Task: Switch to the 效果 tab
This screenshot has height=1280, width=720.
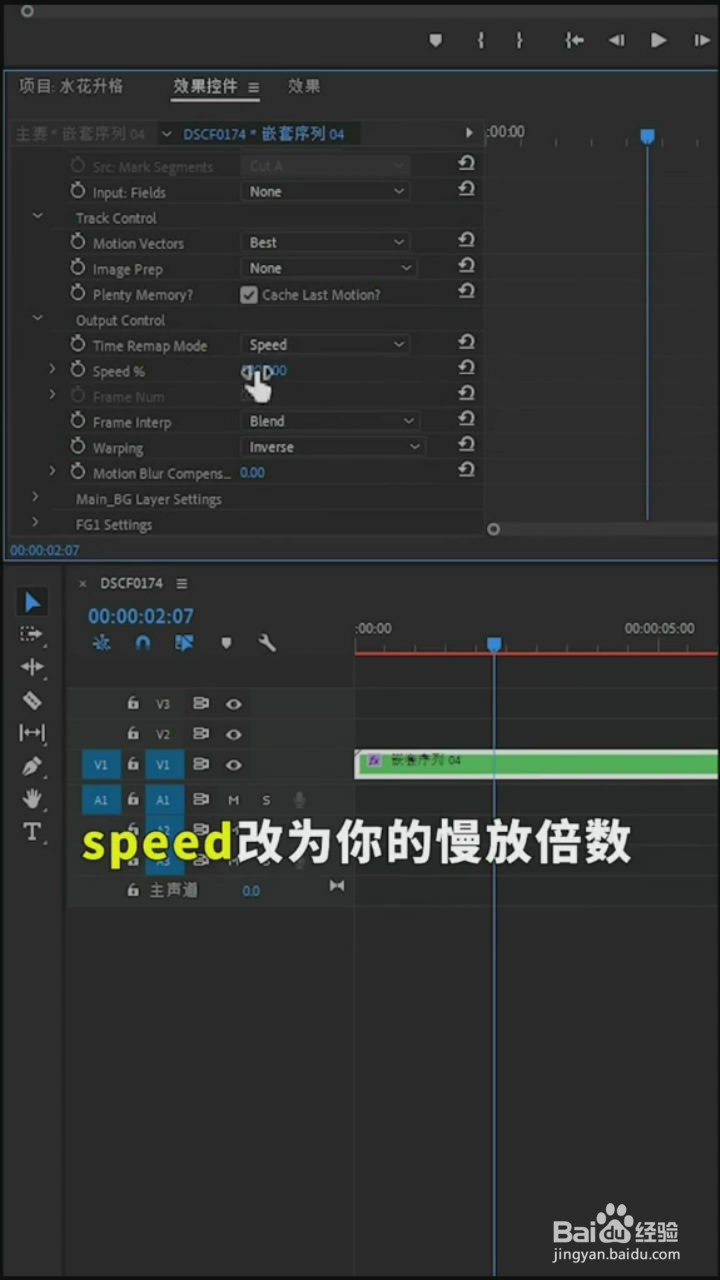Action: coord(304,86)
